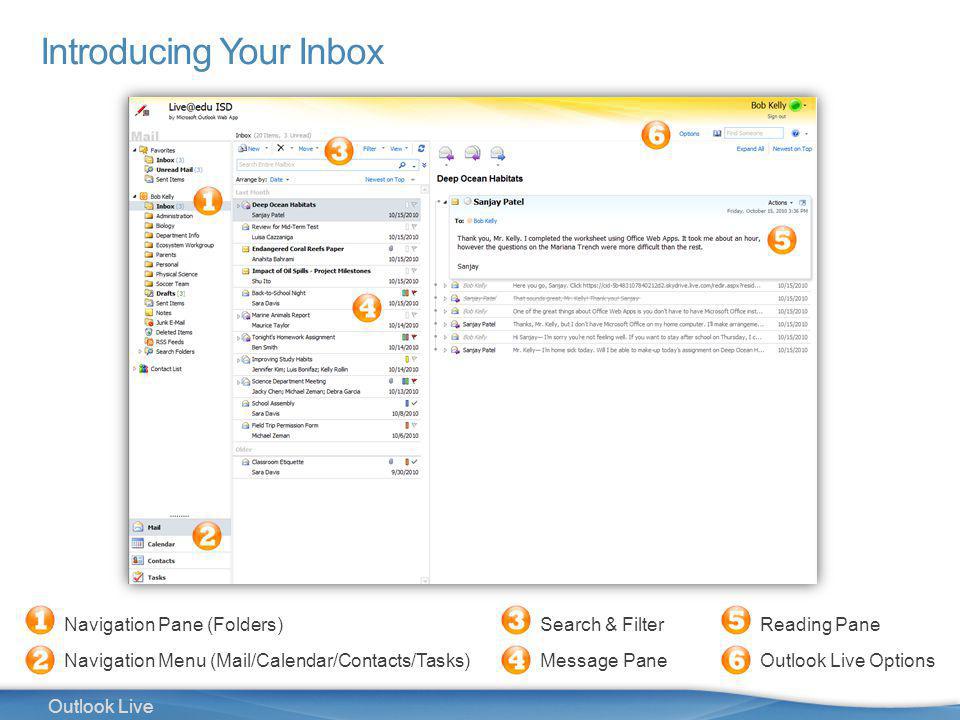The width and height of the screenshot is (960, 720).
Task: Click the Deleted Items folder
Action: click(x=168, y=332)
